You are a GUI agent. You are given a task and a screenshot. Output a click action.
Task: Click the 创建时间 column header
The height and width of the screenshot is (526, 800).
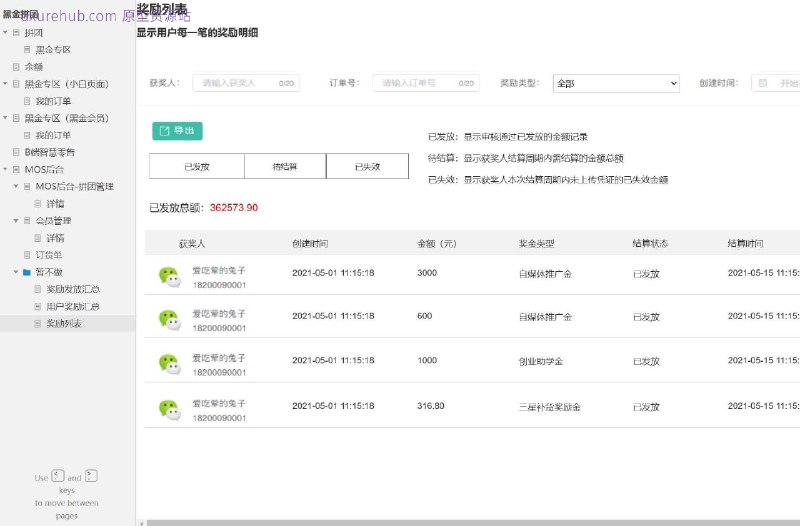310,243
